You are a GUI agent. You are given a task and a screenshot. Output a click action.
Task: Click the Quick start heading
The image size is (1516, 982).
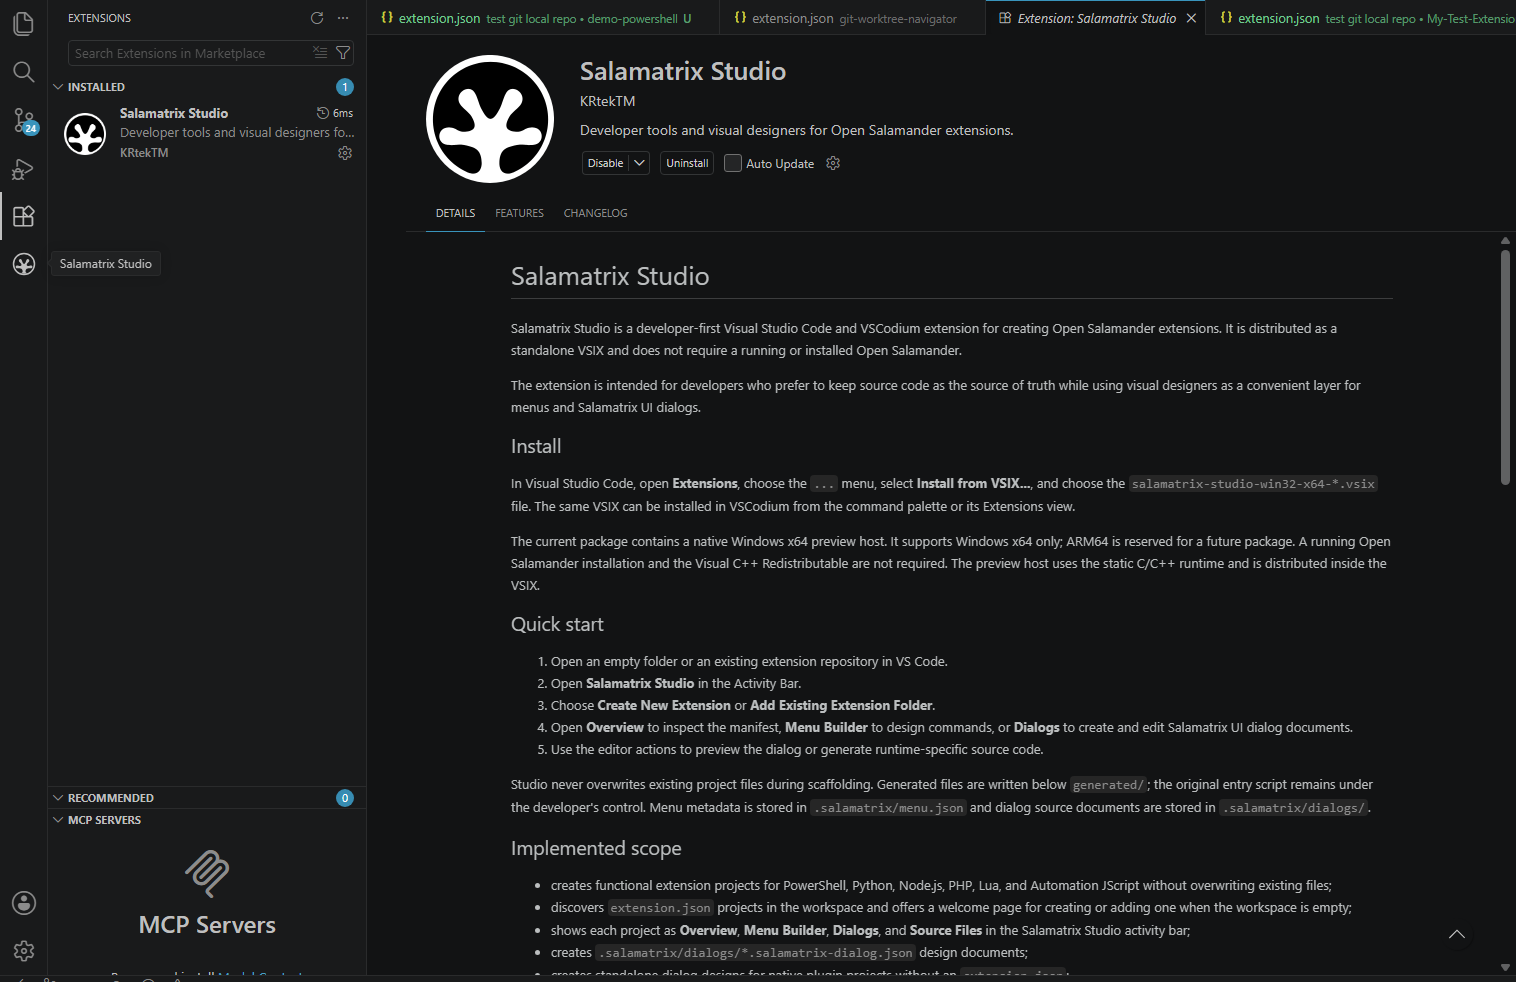pyautogui.click(x=557, y=624)
